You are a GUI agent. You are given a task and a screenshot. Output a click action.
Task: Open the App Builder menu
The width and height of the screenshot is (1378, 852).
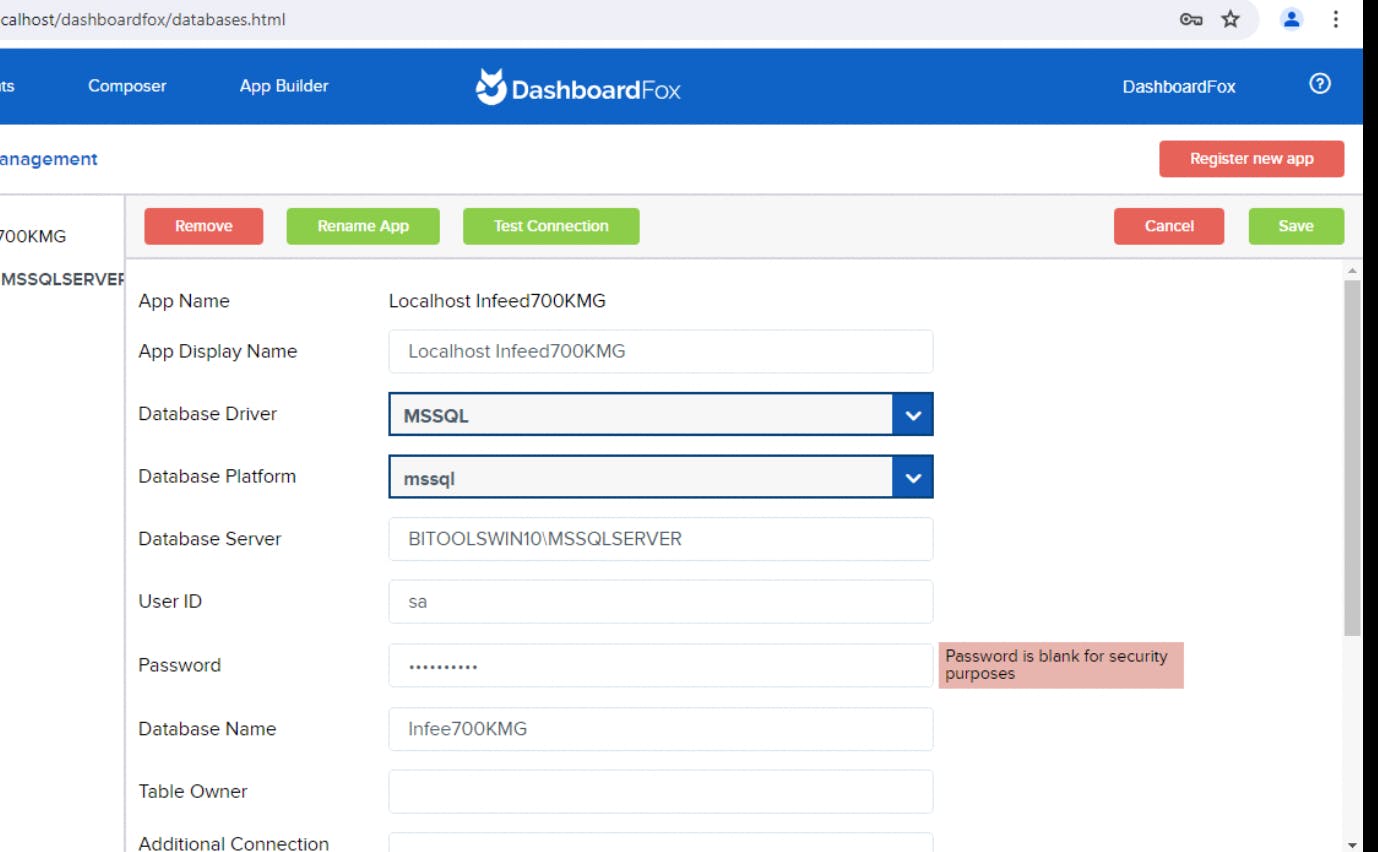click(284, 86)
